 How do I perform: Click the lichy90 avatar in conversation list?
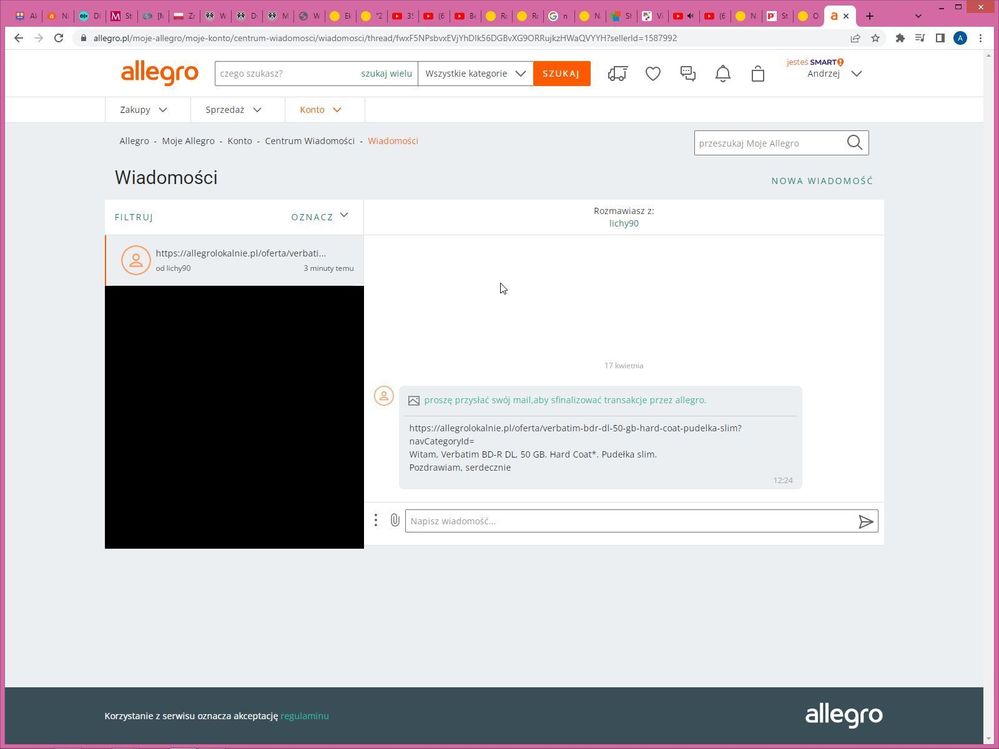click(x=136, y=260)
